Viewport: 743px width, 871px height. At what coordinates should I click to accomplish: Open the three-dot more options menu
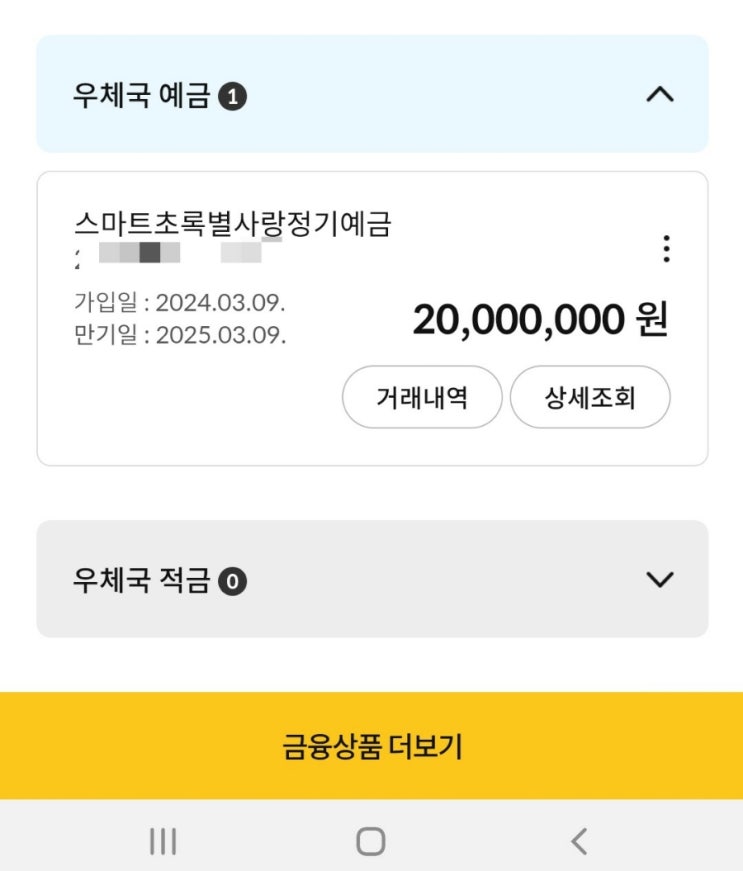[x=667, y=249]
